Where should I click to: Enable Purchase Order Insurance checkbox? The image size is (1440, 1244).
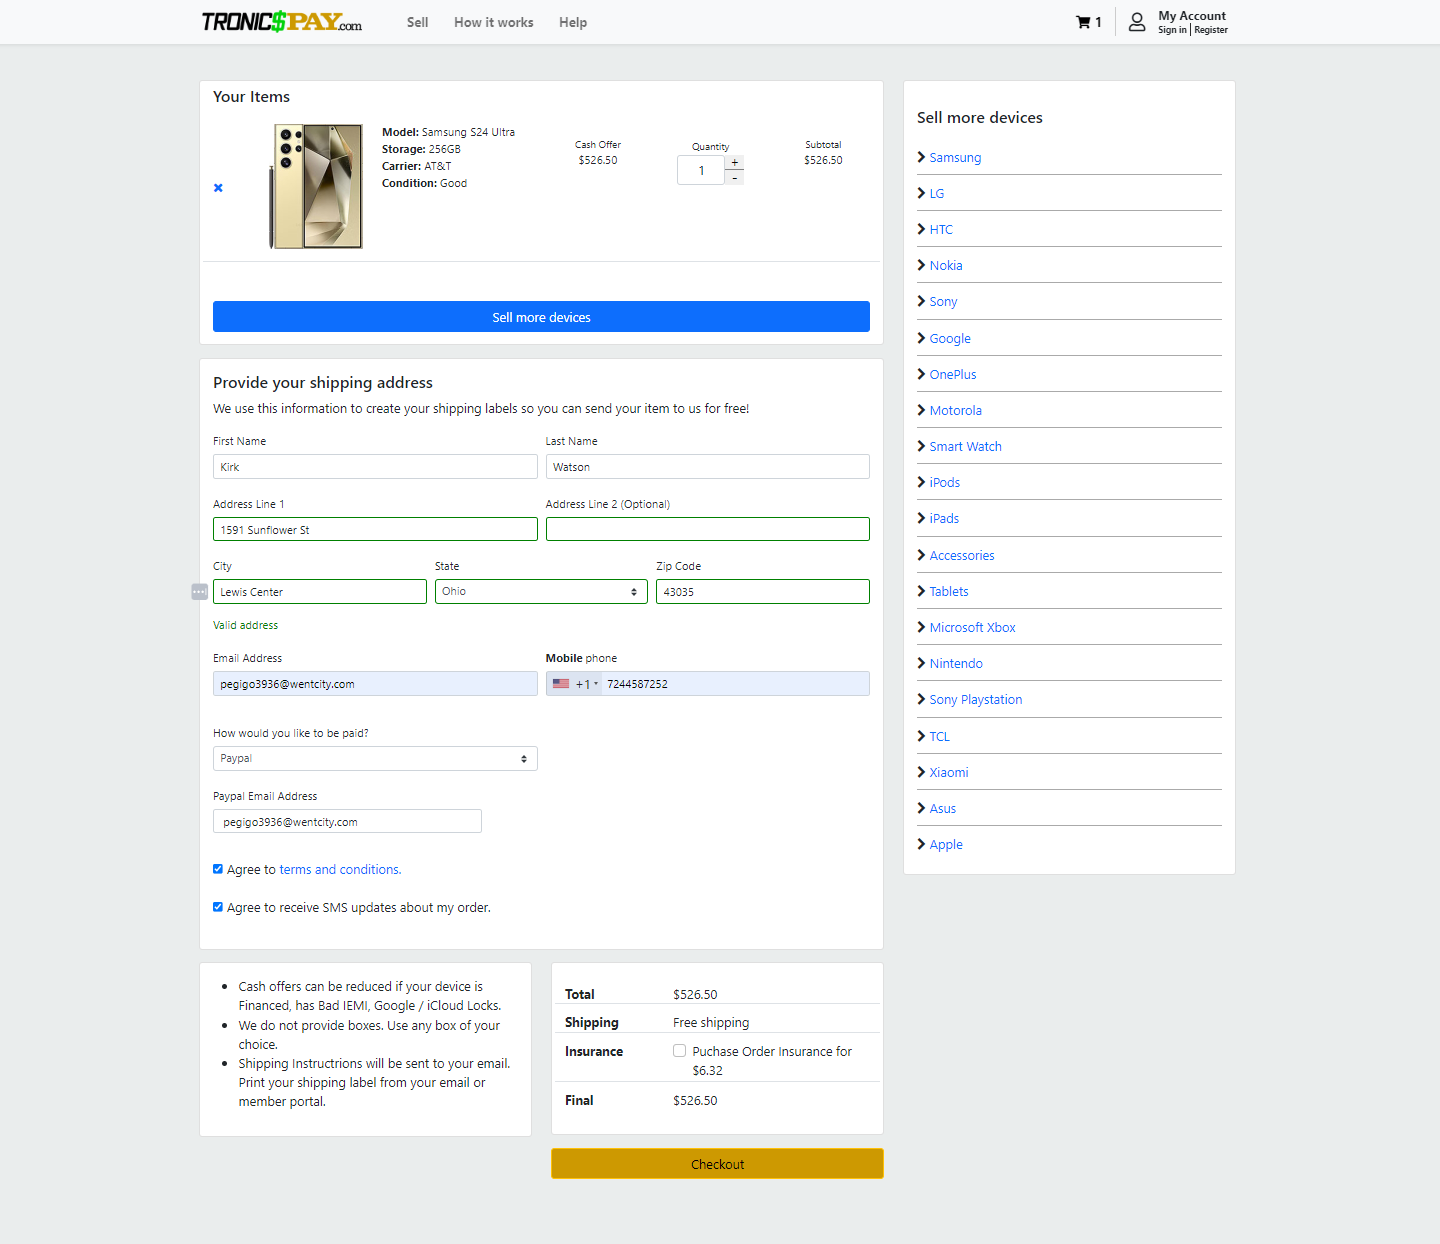[x=679, y=1051]
